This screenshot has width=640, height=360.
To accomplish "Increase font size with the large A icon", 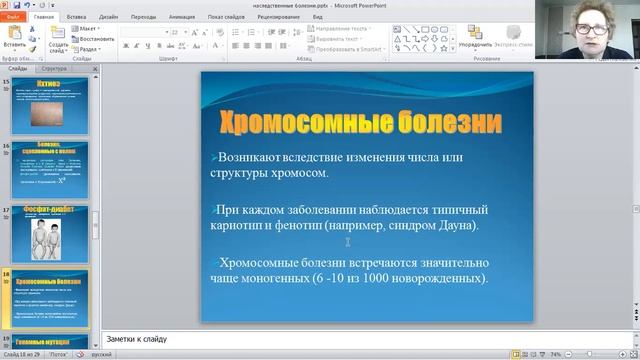I will [x=195, y=32].
